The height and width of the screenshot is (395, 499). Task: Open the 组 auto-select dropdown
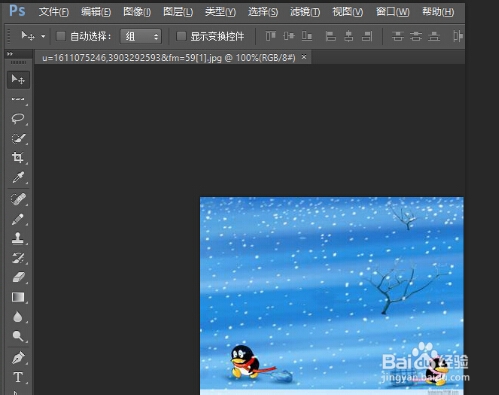click(141, 36)
